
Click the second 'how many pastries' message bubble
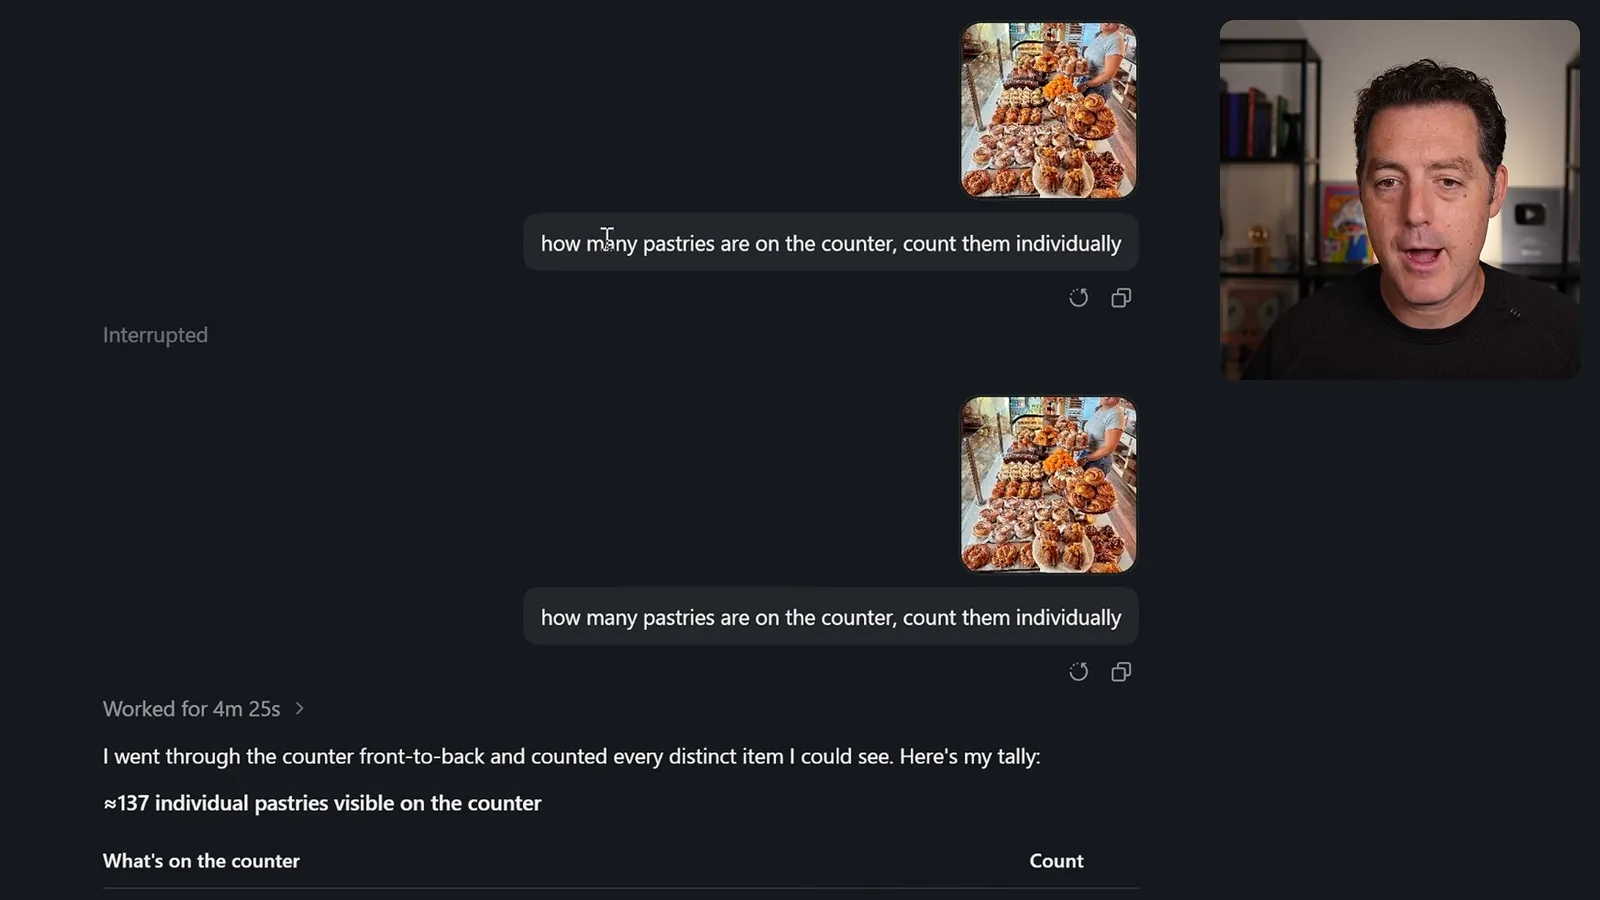point(831,617)
